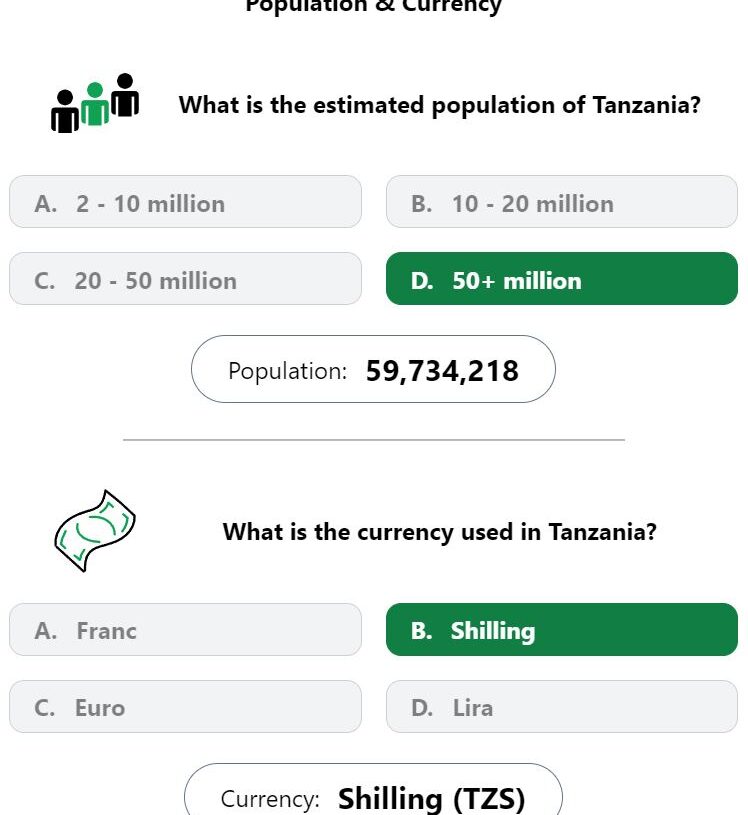Click the Population 59,734,218 result pill
The height and width of the screenshot is (815, 748).
tap(373, 369)
